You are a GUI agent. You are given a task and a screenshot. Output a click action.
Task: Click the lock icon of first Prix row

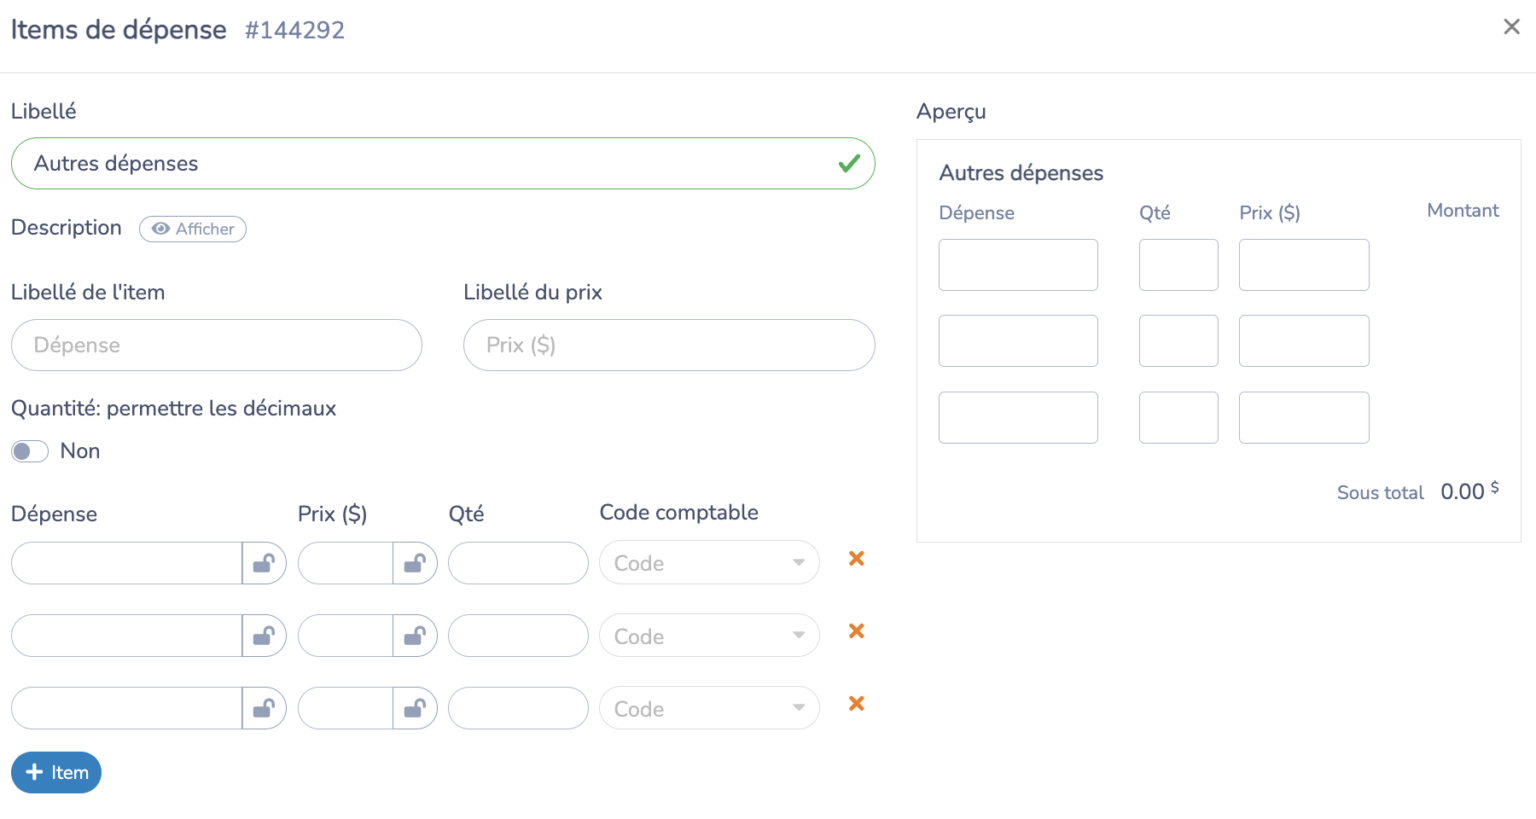click(x=415, y=563)
